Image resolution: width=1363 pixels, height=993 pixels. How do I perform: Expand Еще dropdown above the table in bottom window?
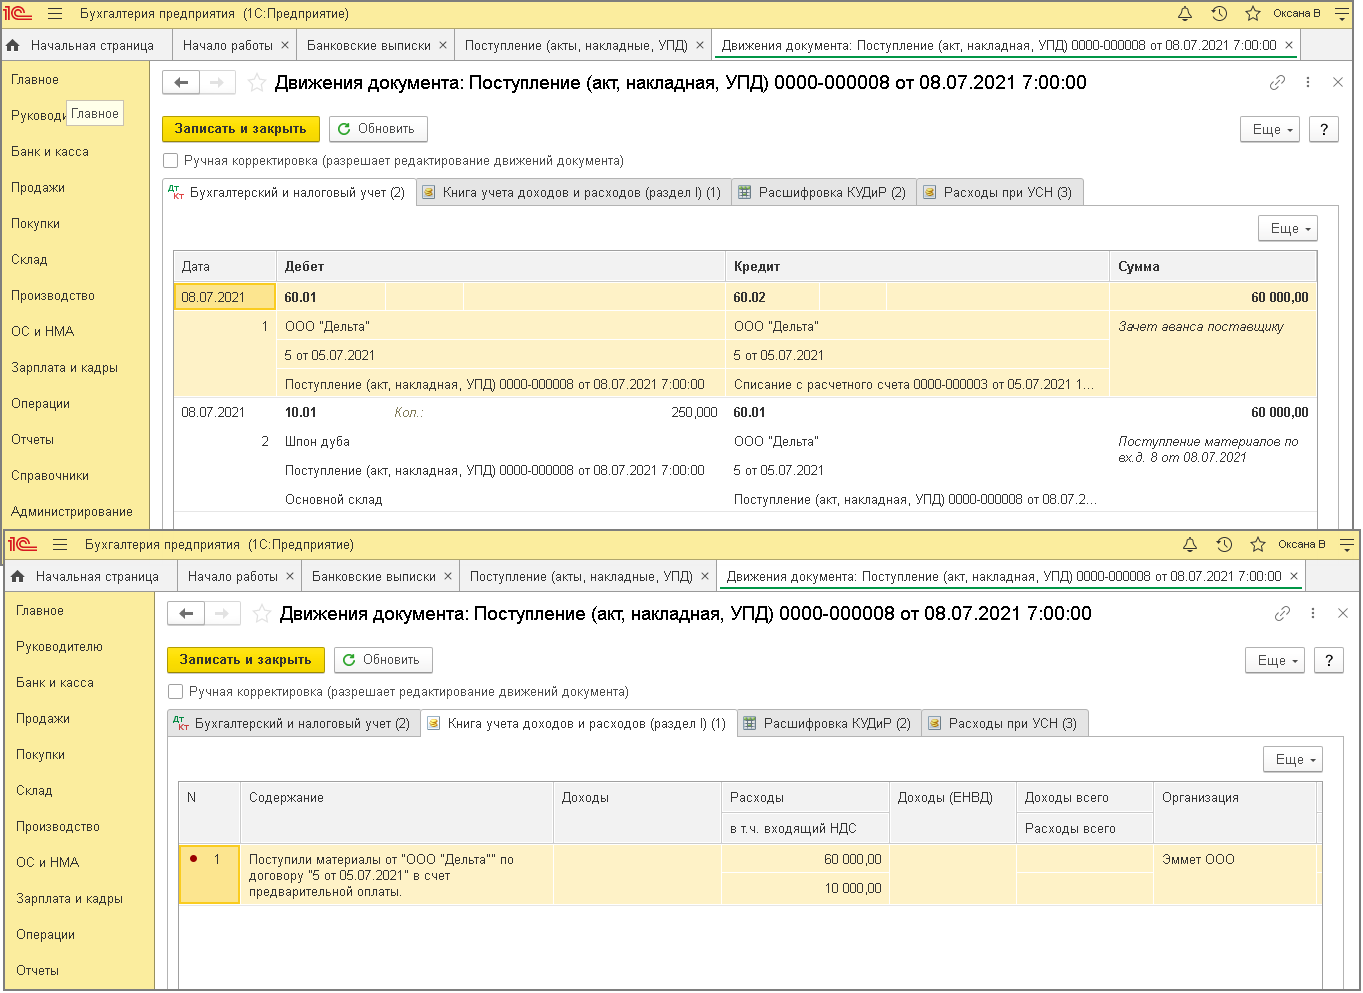coord(1293,759)
